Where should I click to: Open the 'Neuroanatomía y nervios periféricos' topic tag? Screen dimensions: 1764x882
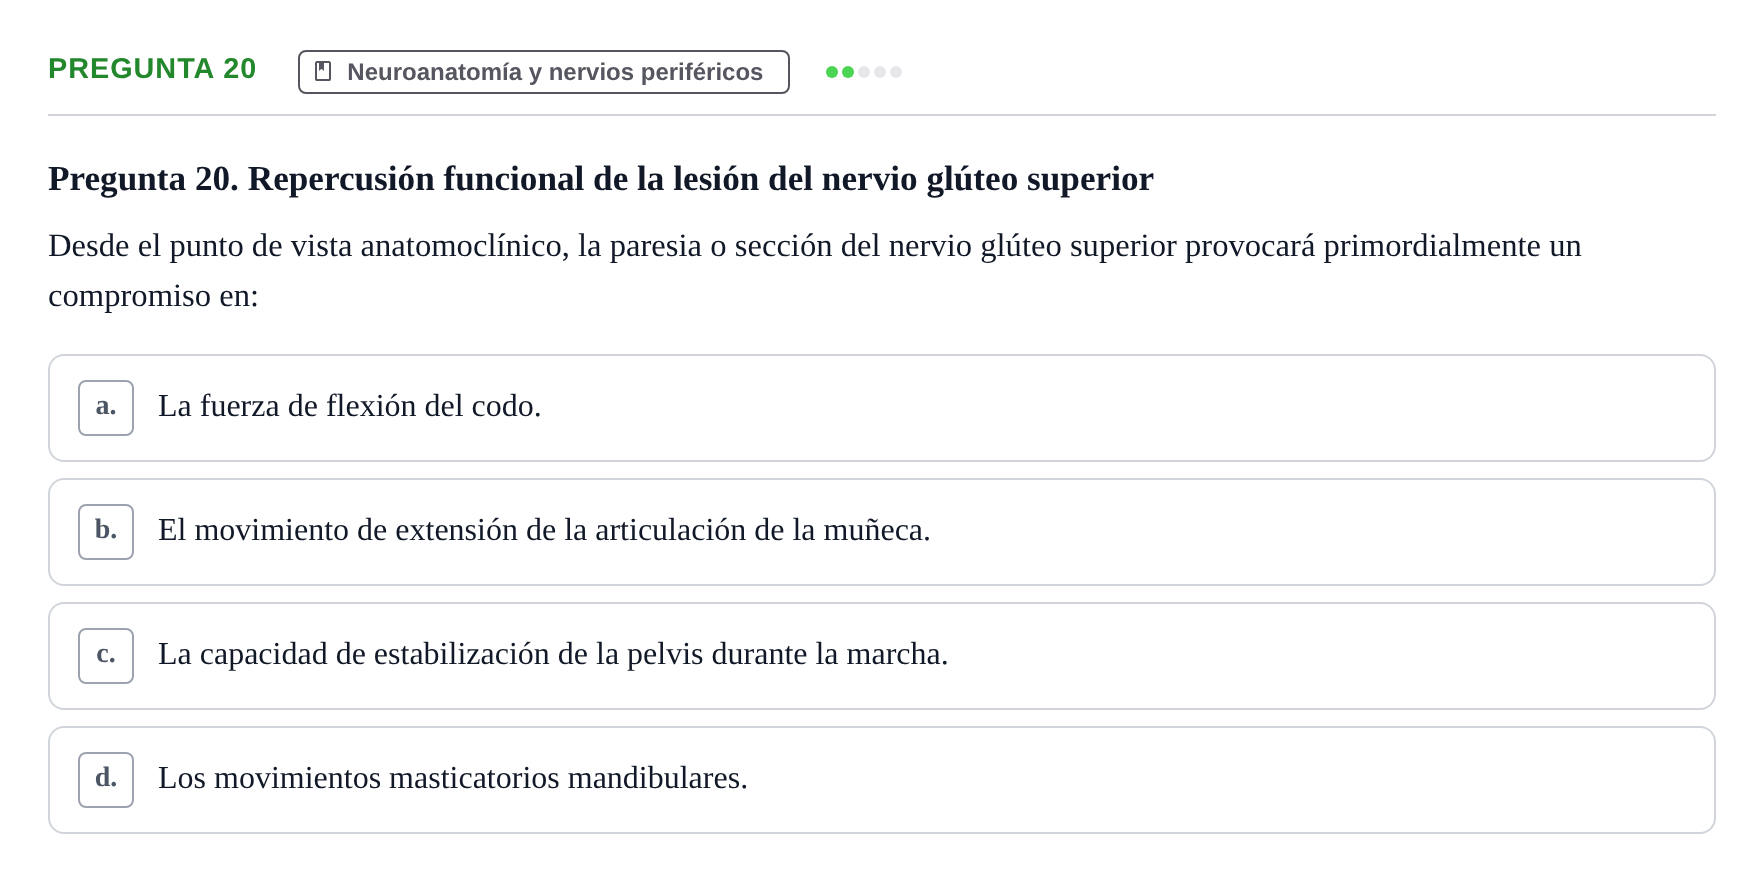544,72
